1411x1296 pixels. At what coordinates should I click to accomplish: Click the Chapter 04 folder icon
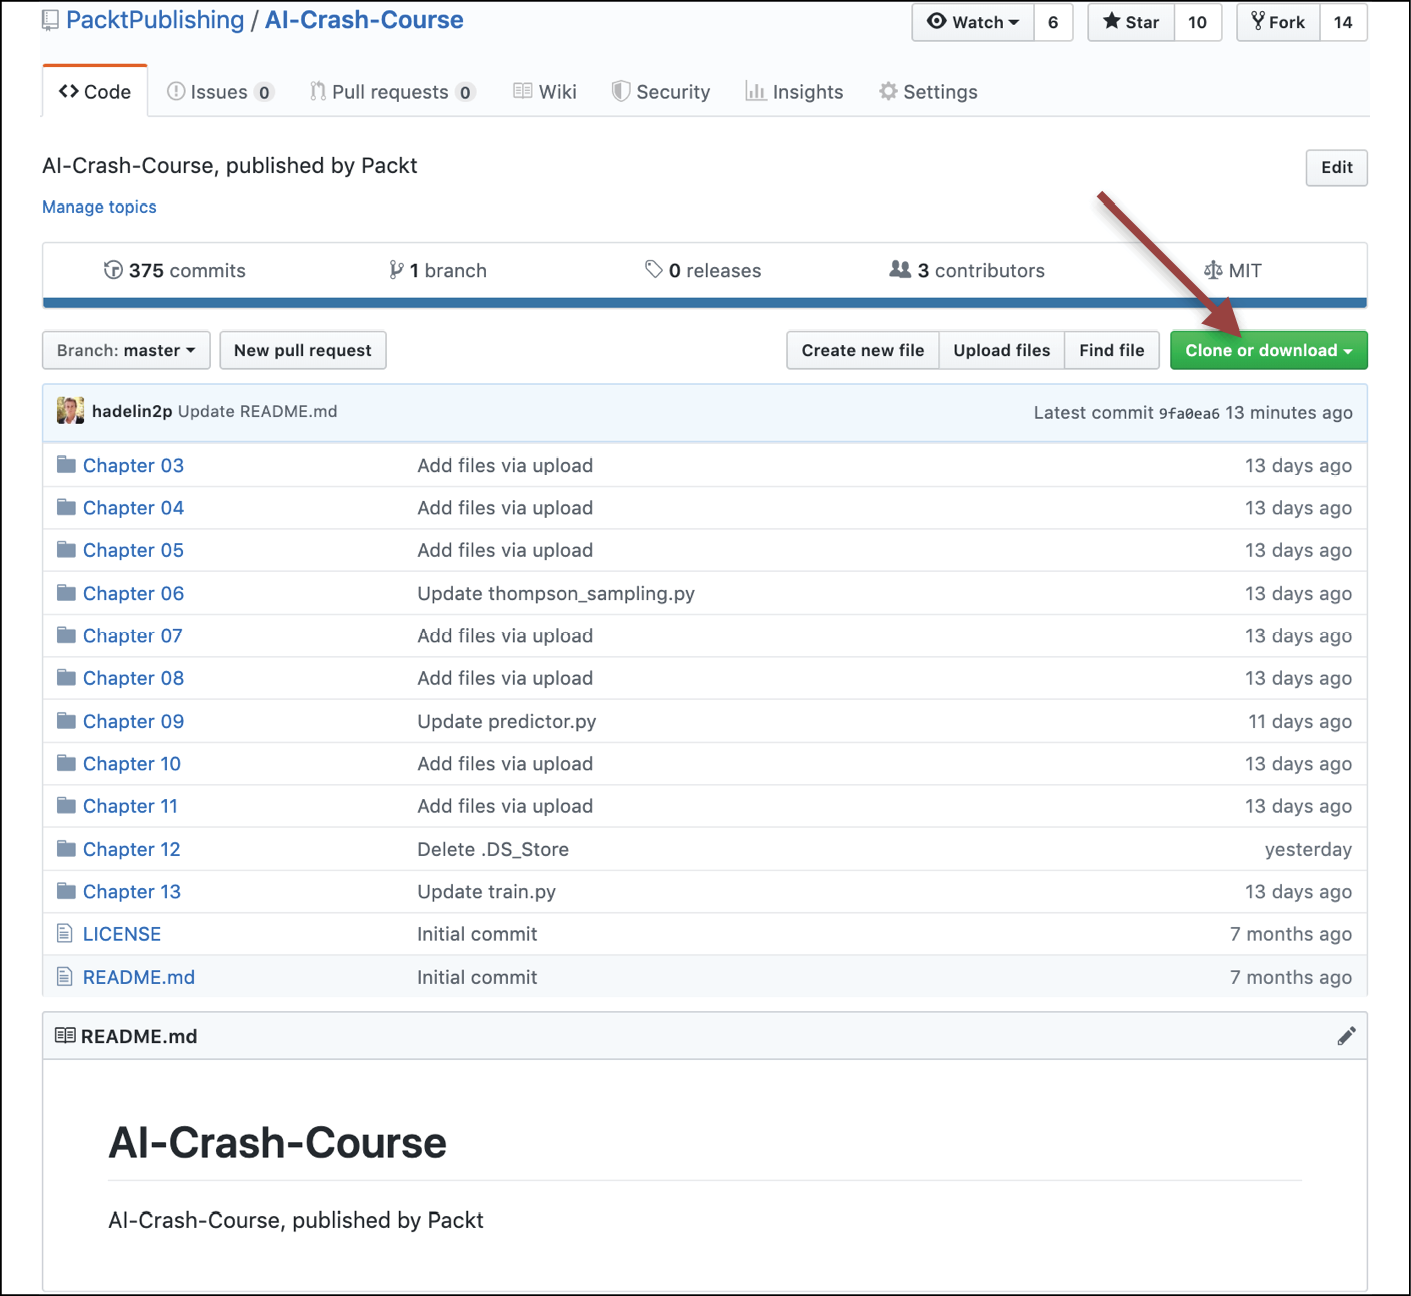[67, 507]
